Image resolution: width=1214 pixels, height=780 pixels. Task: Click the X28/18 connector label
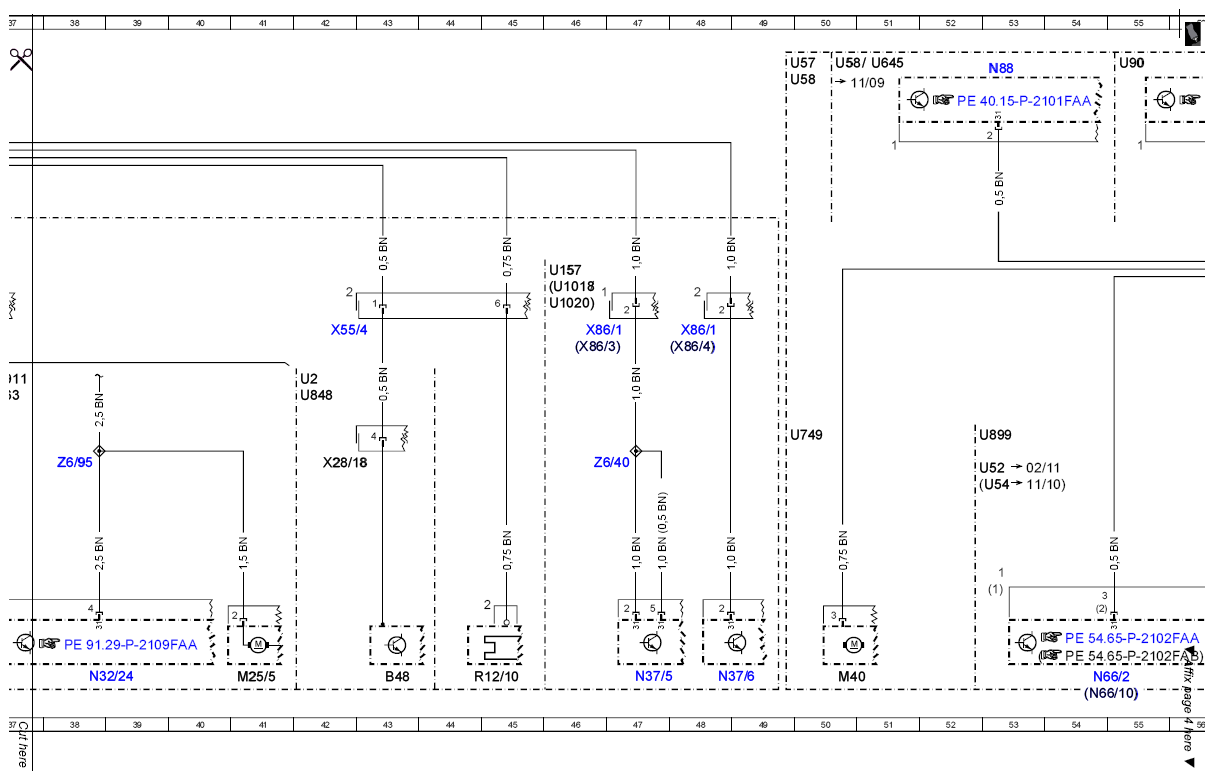click(346, 463)
